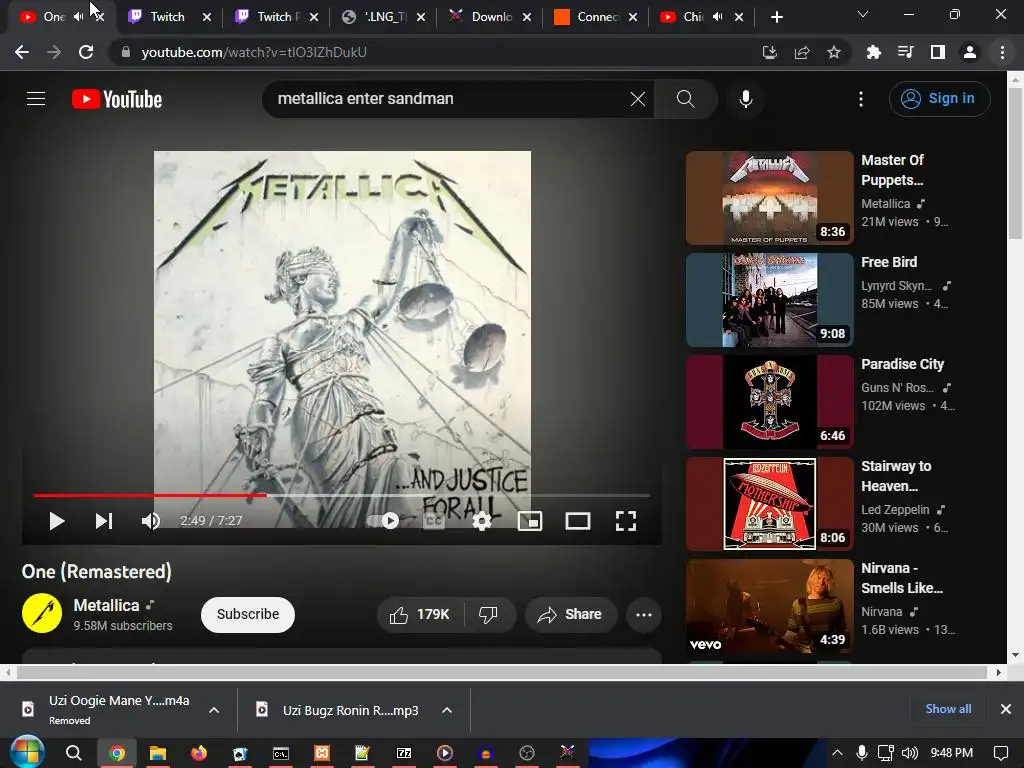Viewport: 1024px width, 768px height.
Task: Toggle the autoplay switch
Action: [x=383, y=520]
